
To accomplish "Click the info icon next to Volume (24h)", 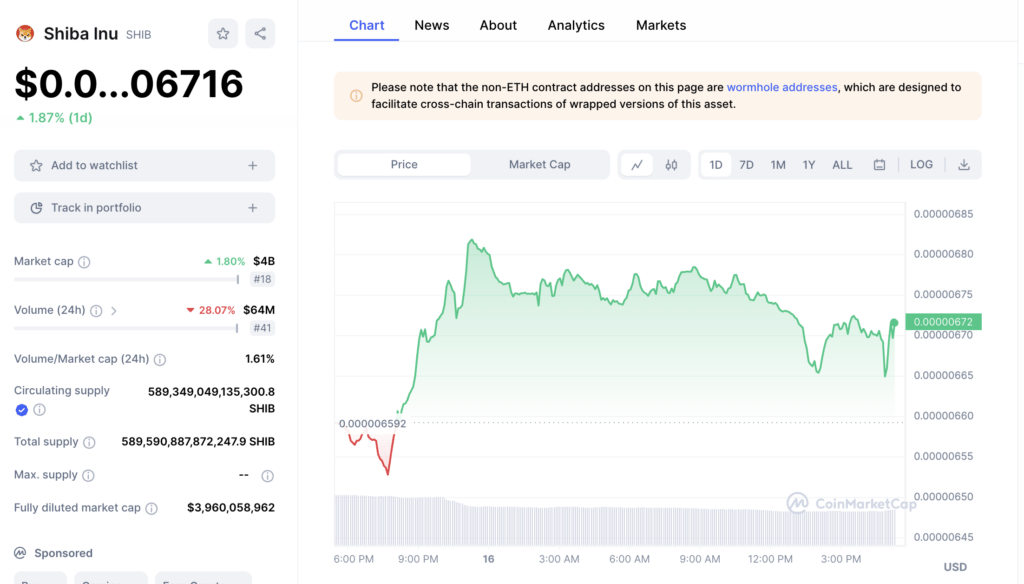I will 96,311.
